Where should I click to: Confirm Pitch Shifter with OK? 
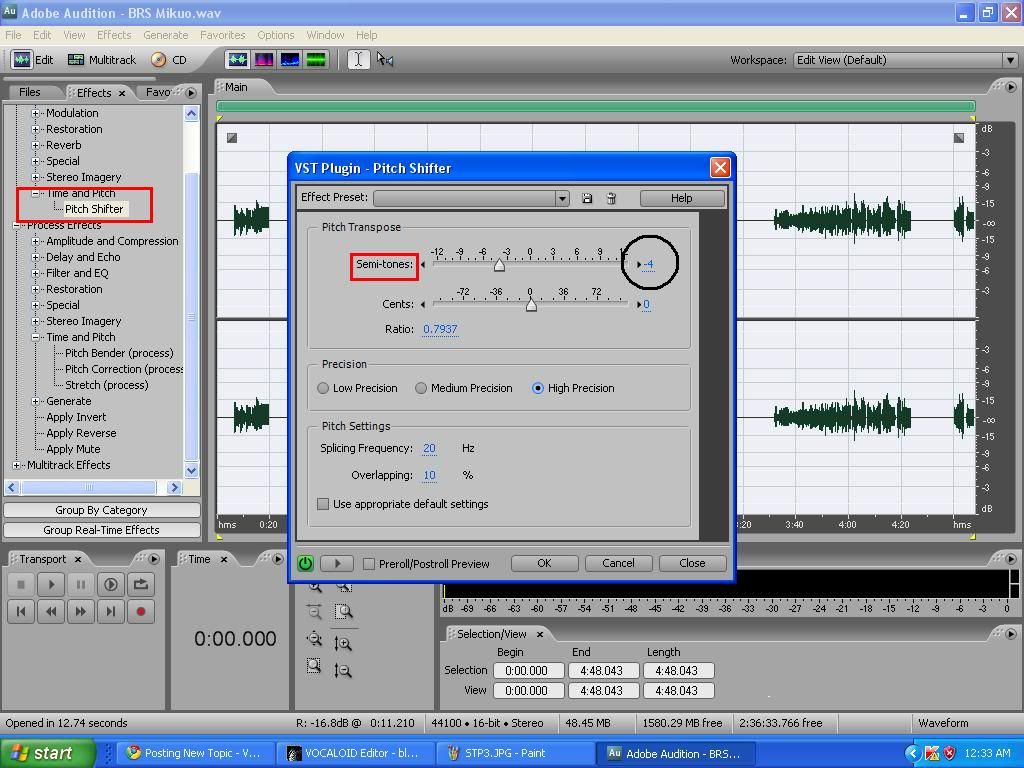point(545,563)
